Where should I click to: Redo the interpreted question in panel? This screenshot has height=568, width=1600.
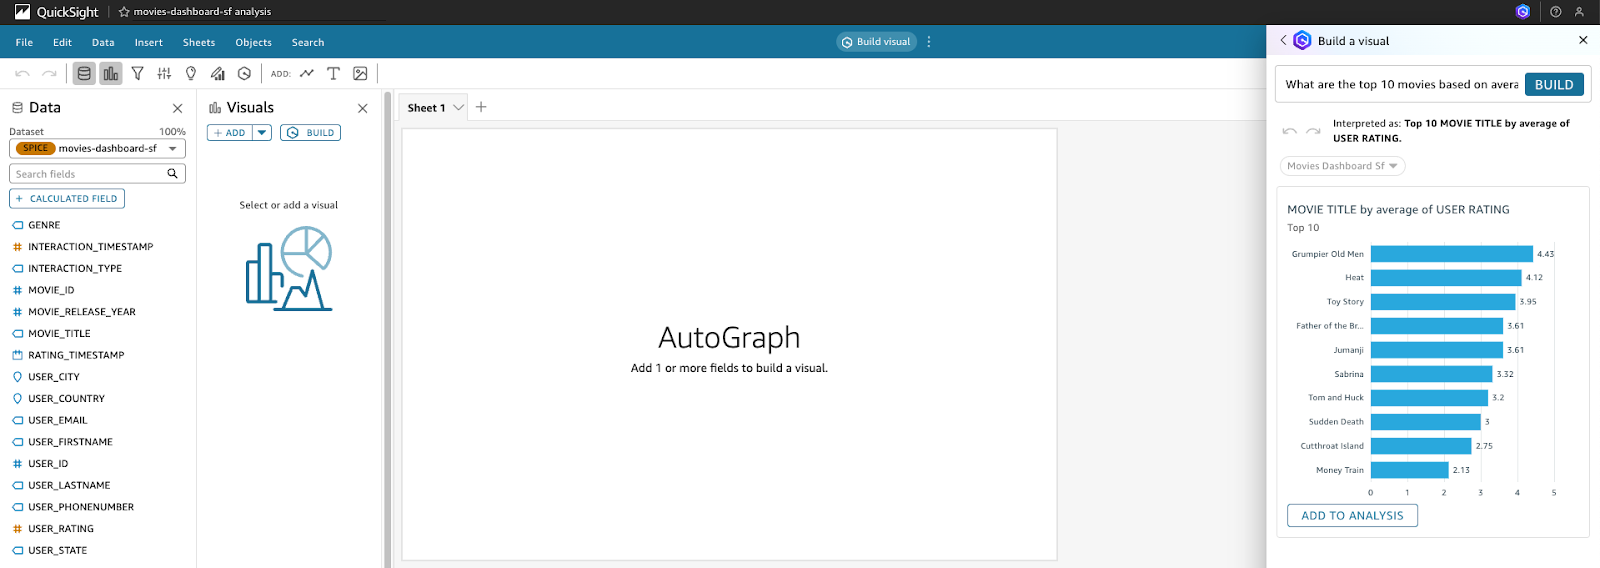point(1313,131)
